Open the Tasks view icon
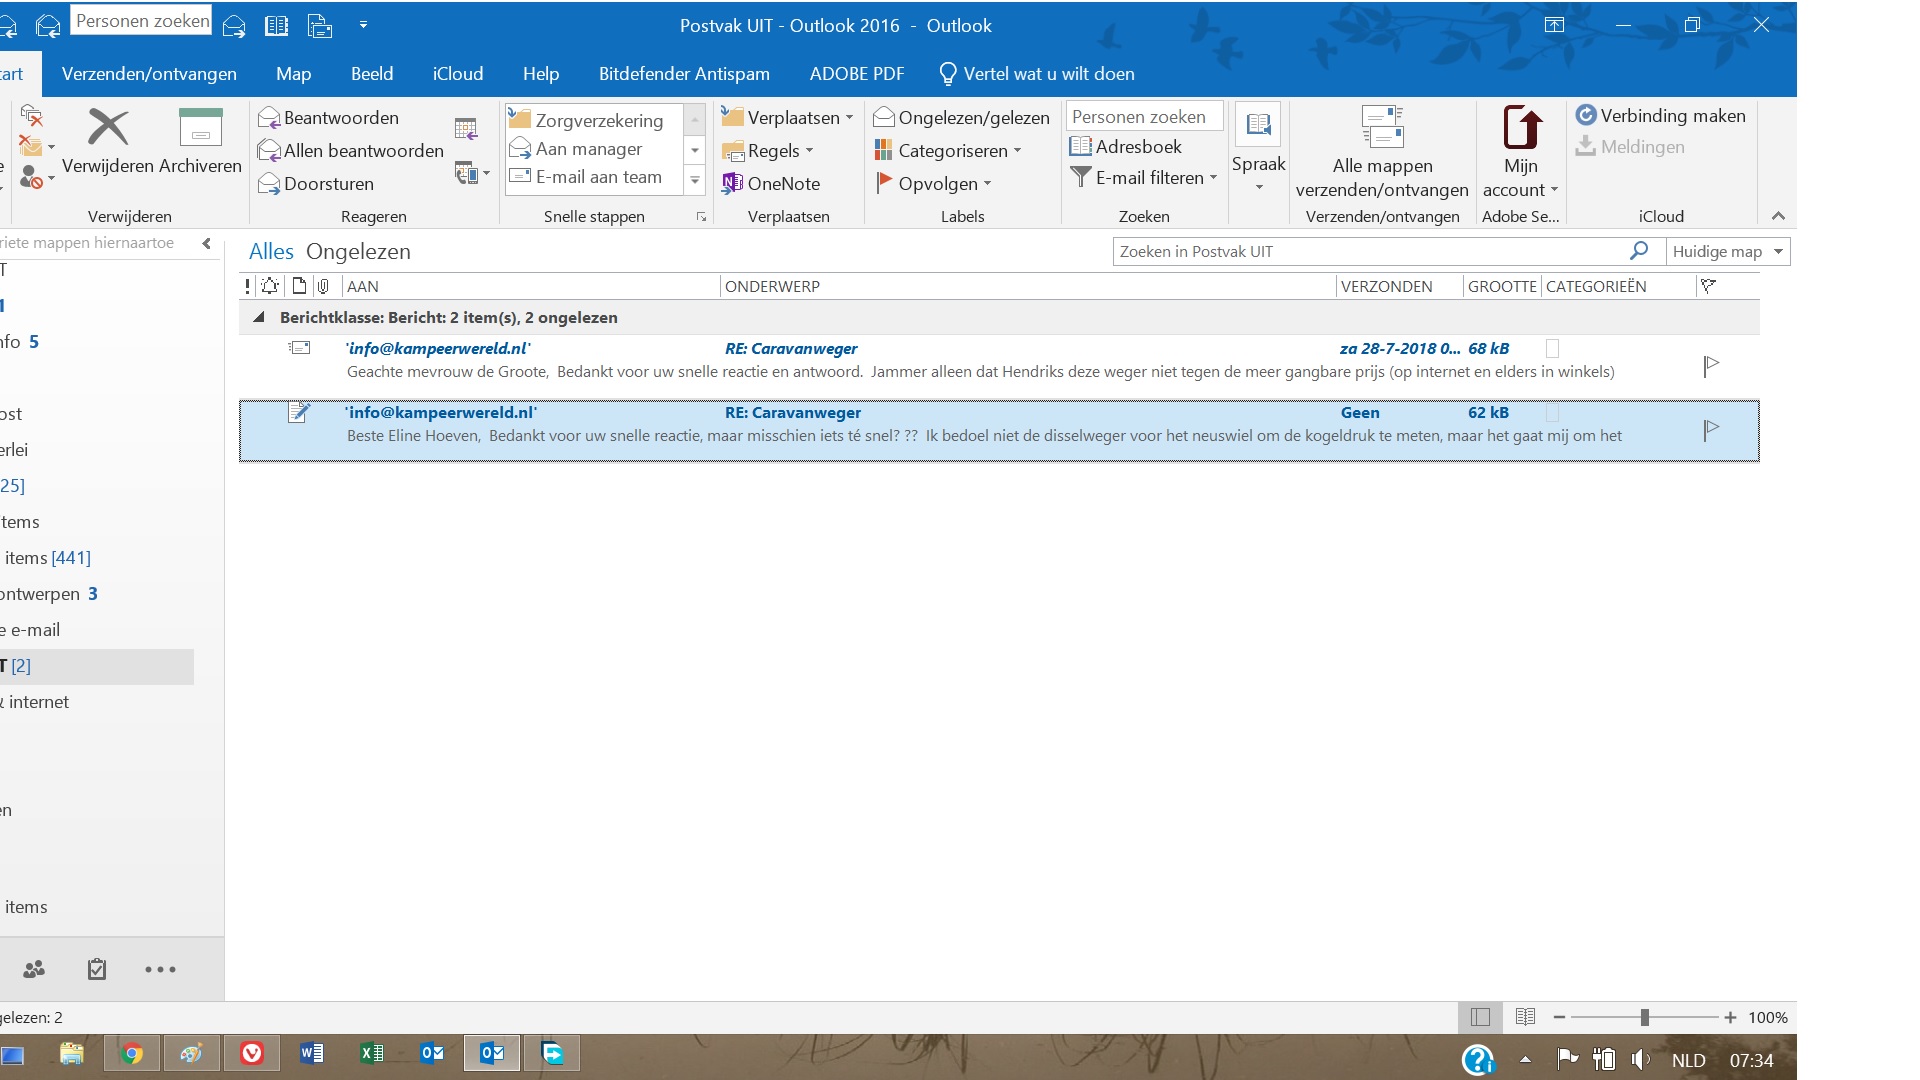 97,969
